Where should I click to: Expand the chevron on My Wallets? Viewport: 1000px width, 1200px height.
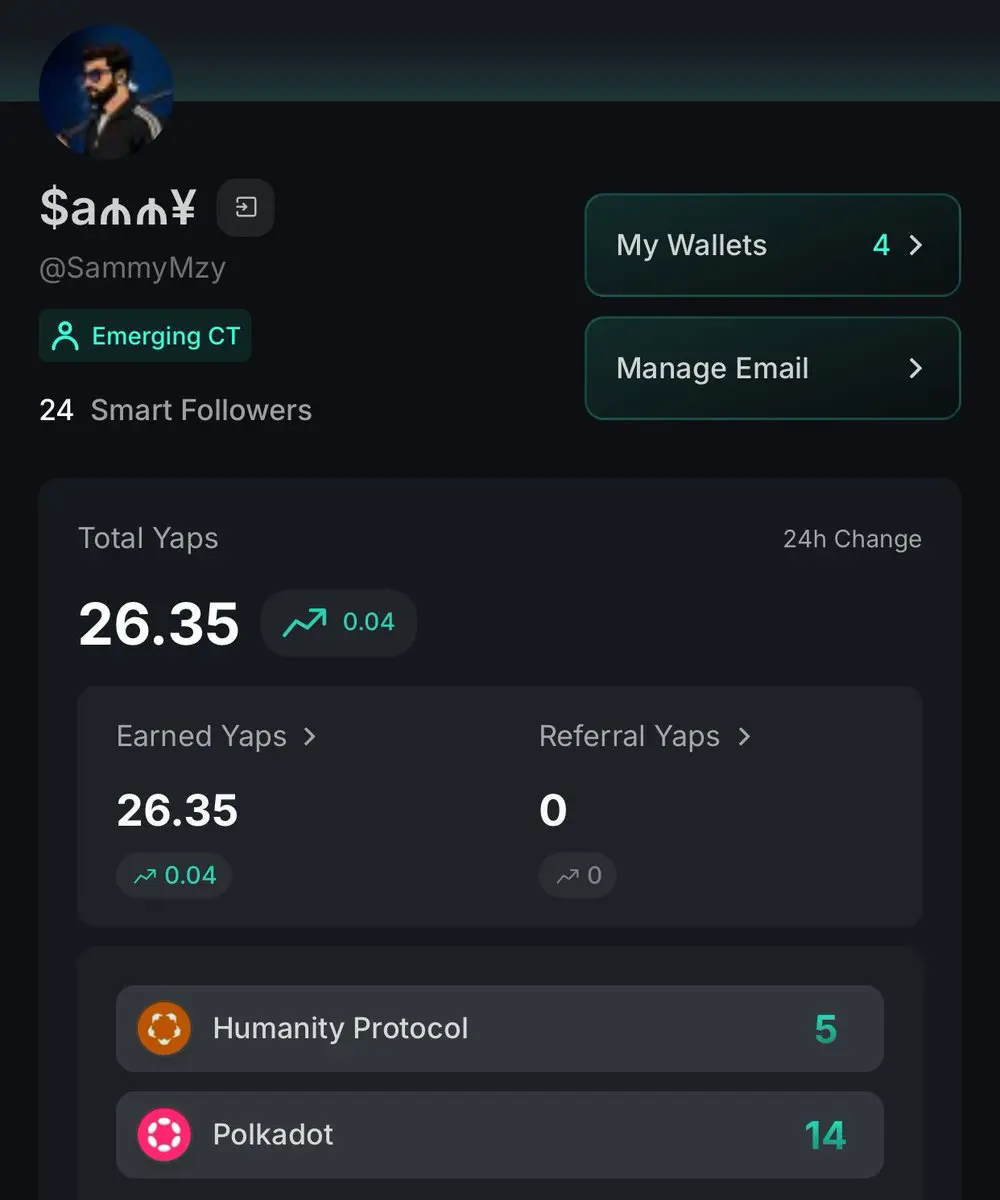[x=915, y=245]
